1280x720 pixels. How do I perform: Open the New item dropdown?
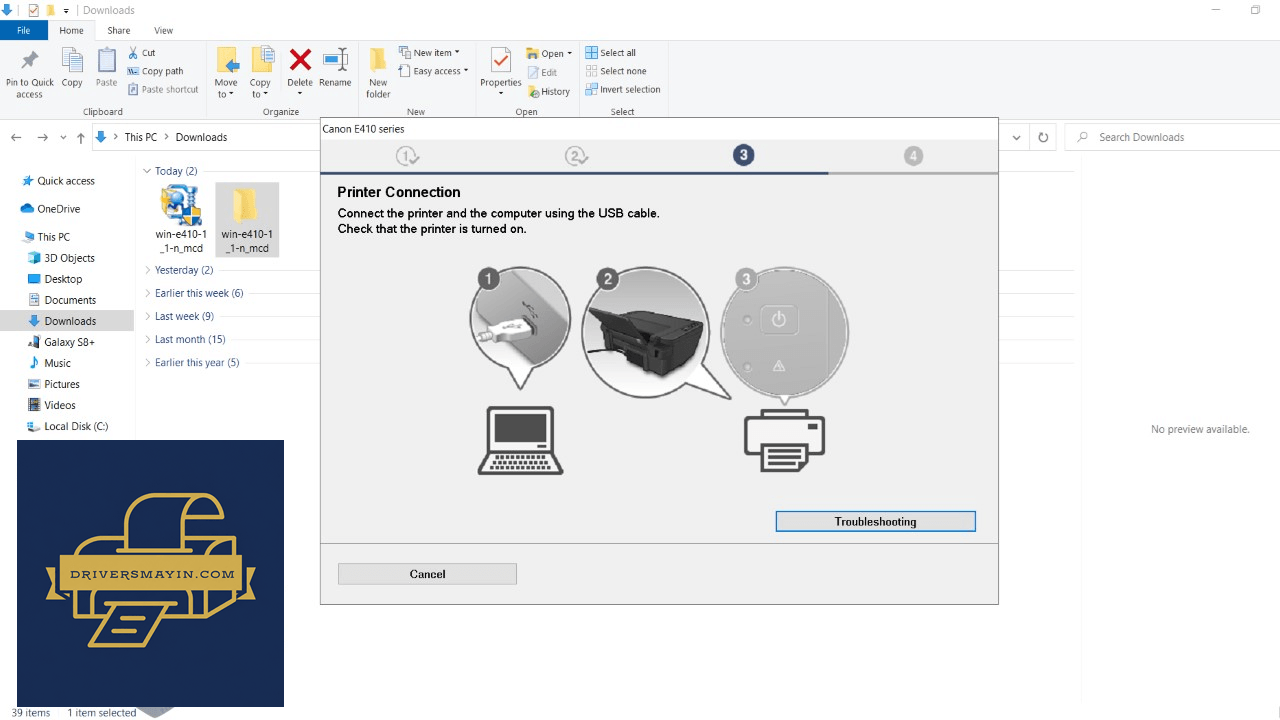coord(429,53)
